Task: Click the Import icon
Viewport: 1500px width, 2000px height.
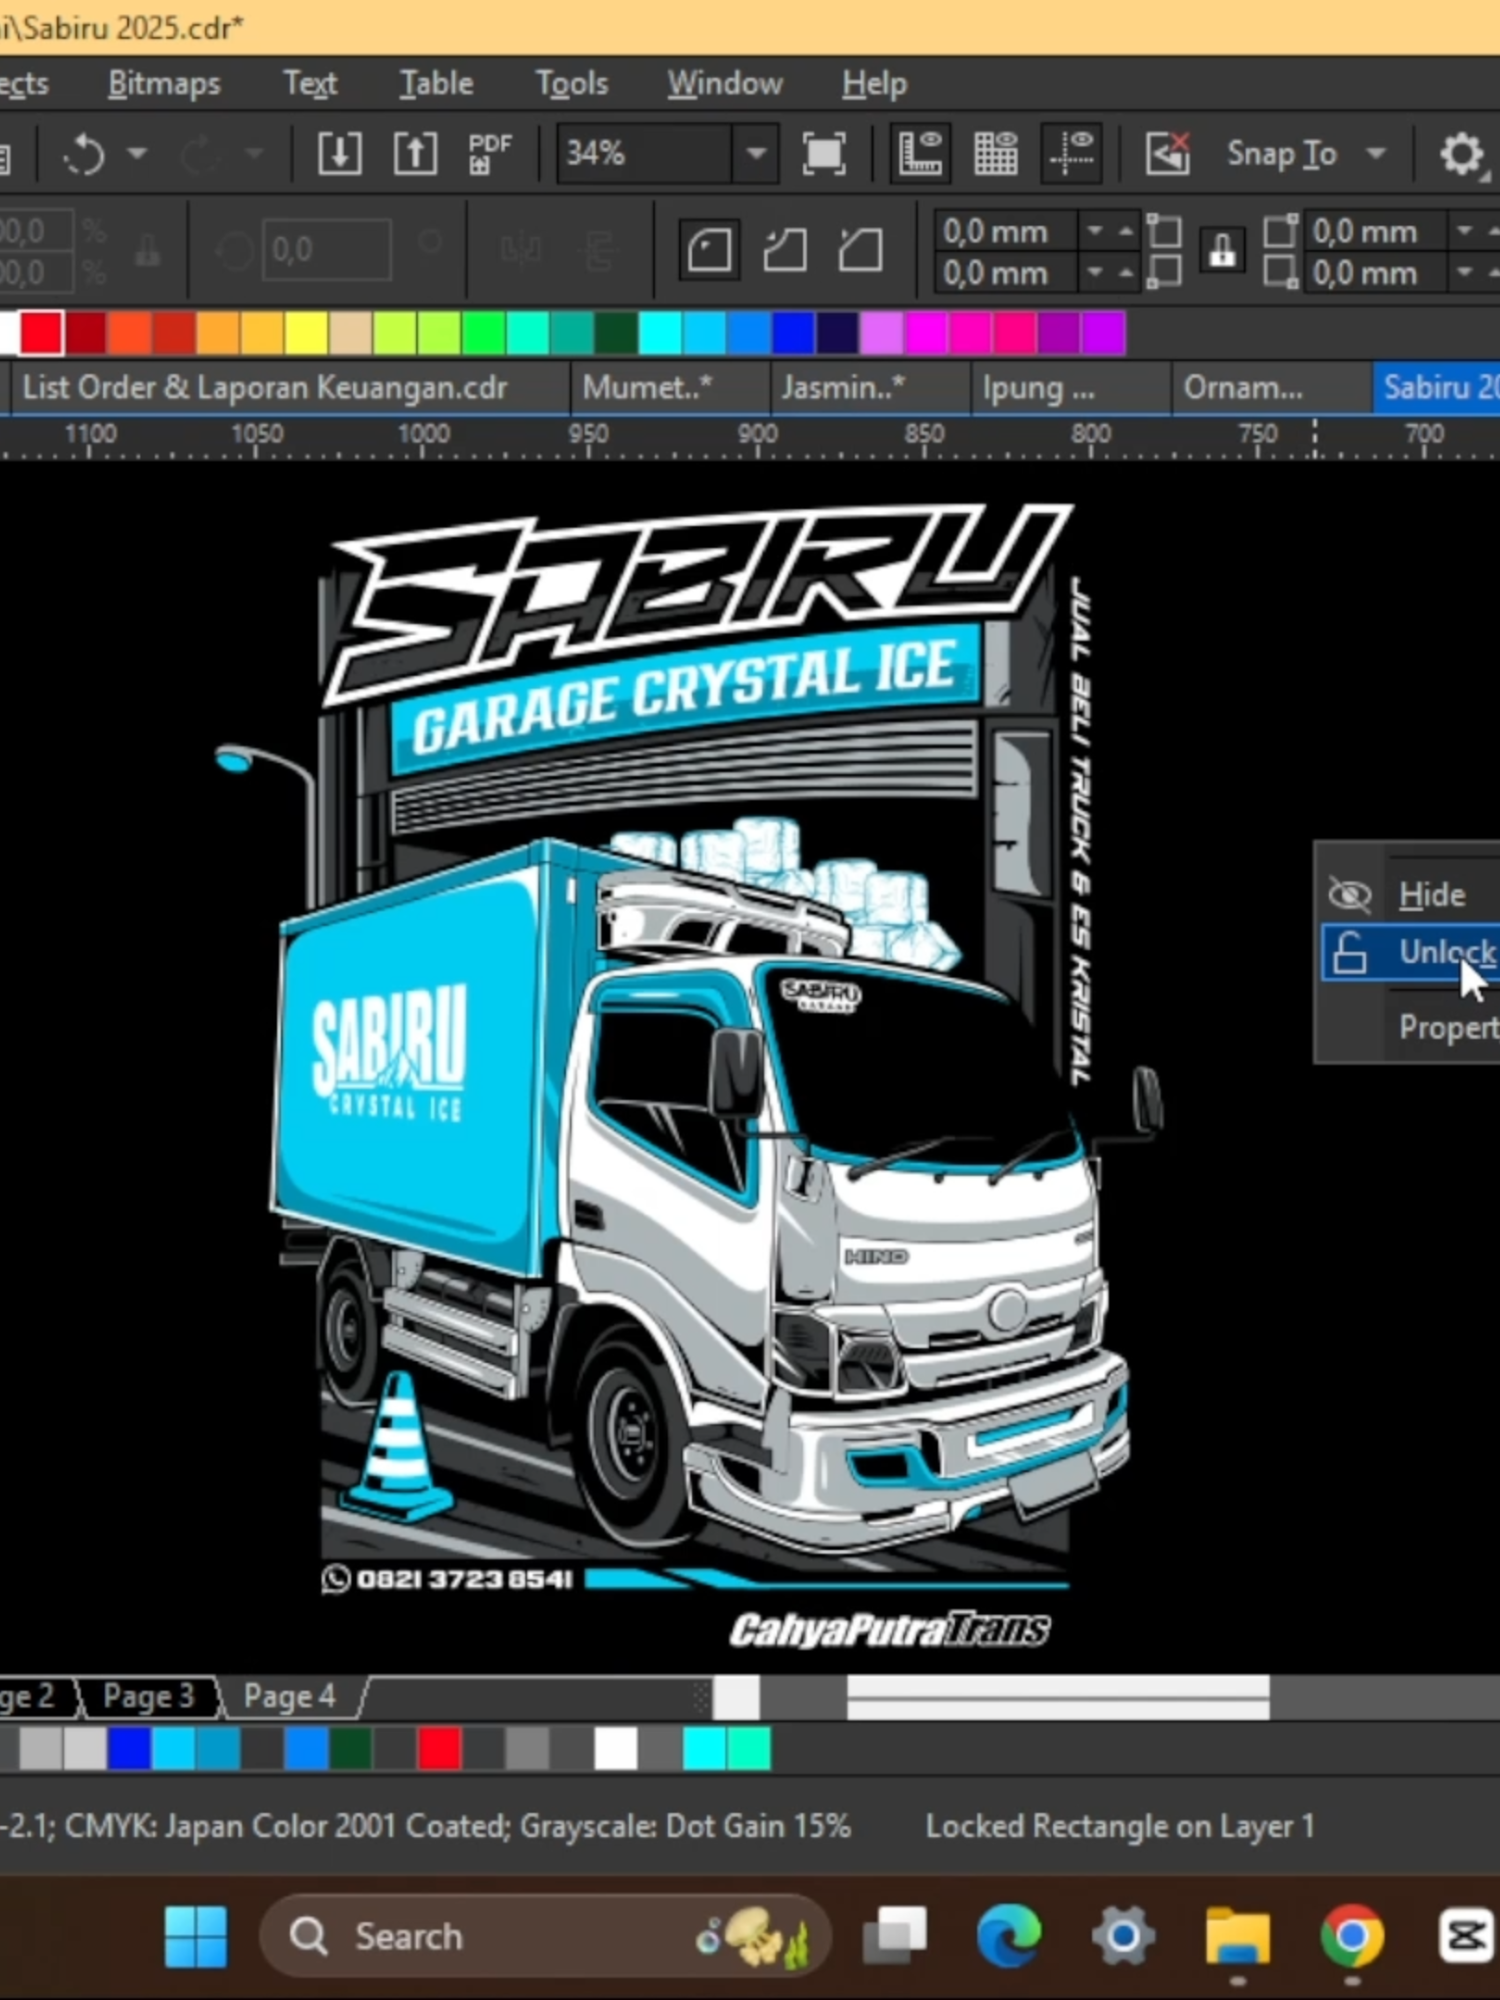Action: click(339, 154)
